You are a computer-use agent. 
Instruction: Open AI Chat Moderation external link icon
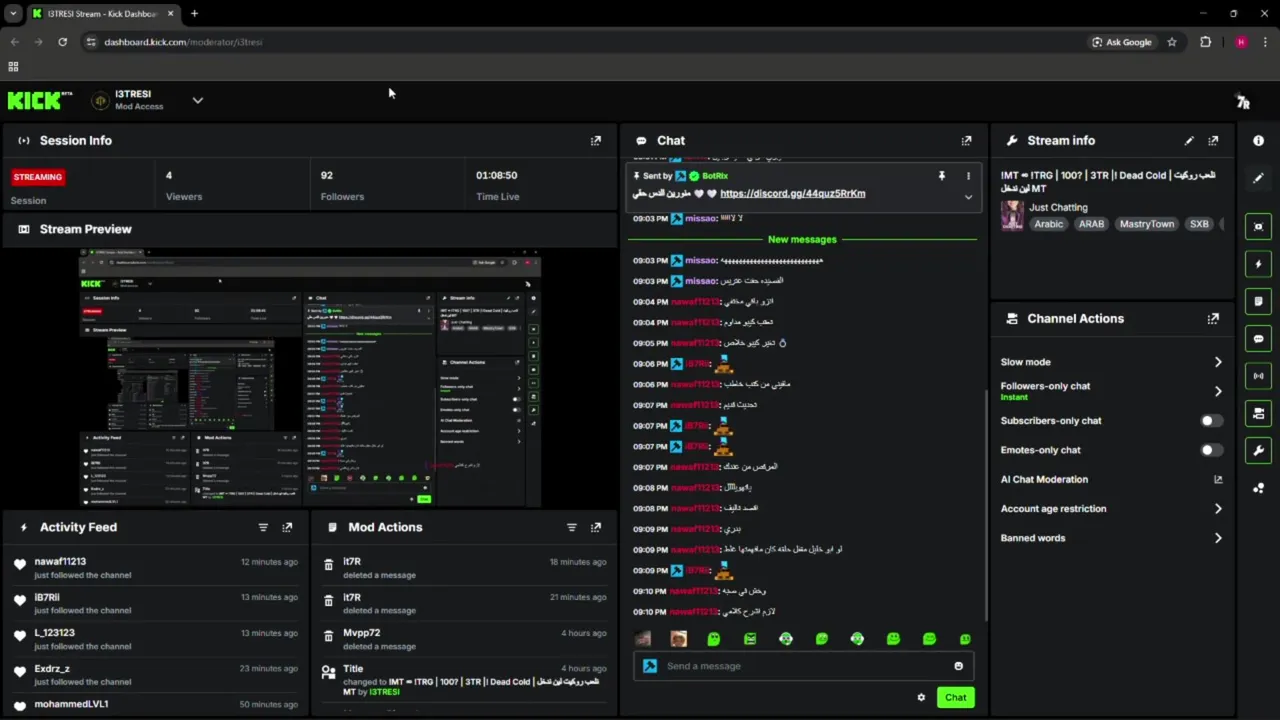(1218, 480)
